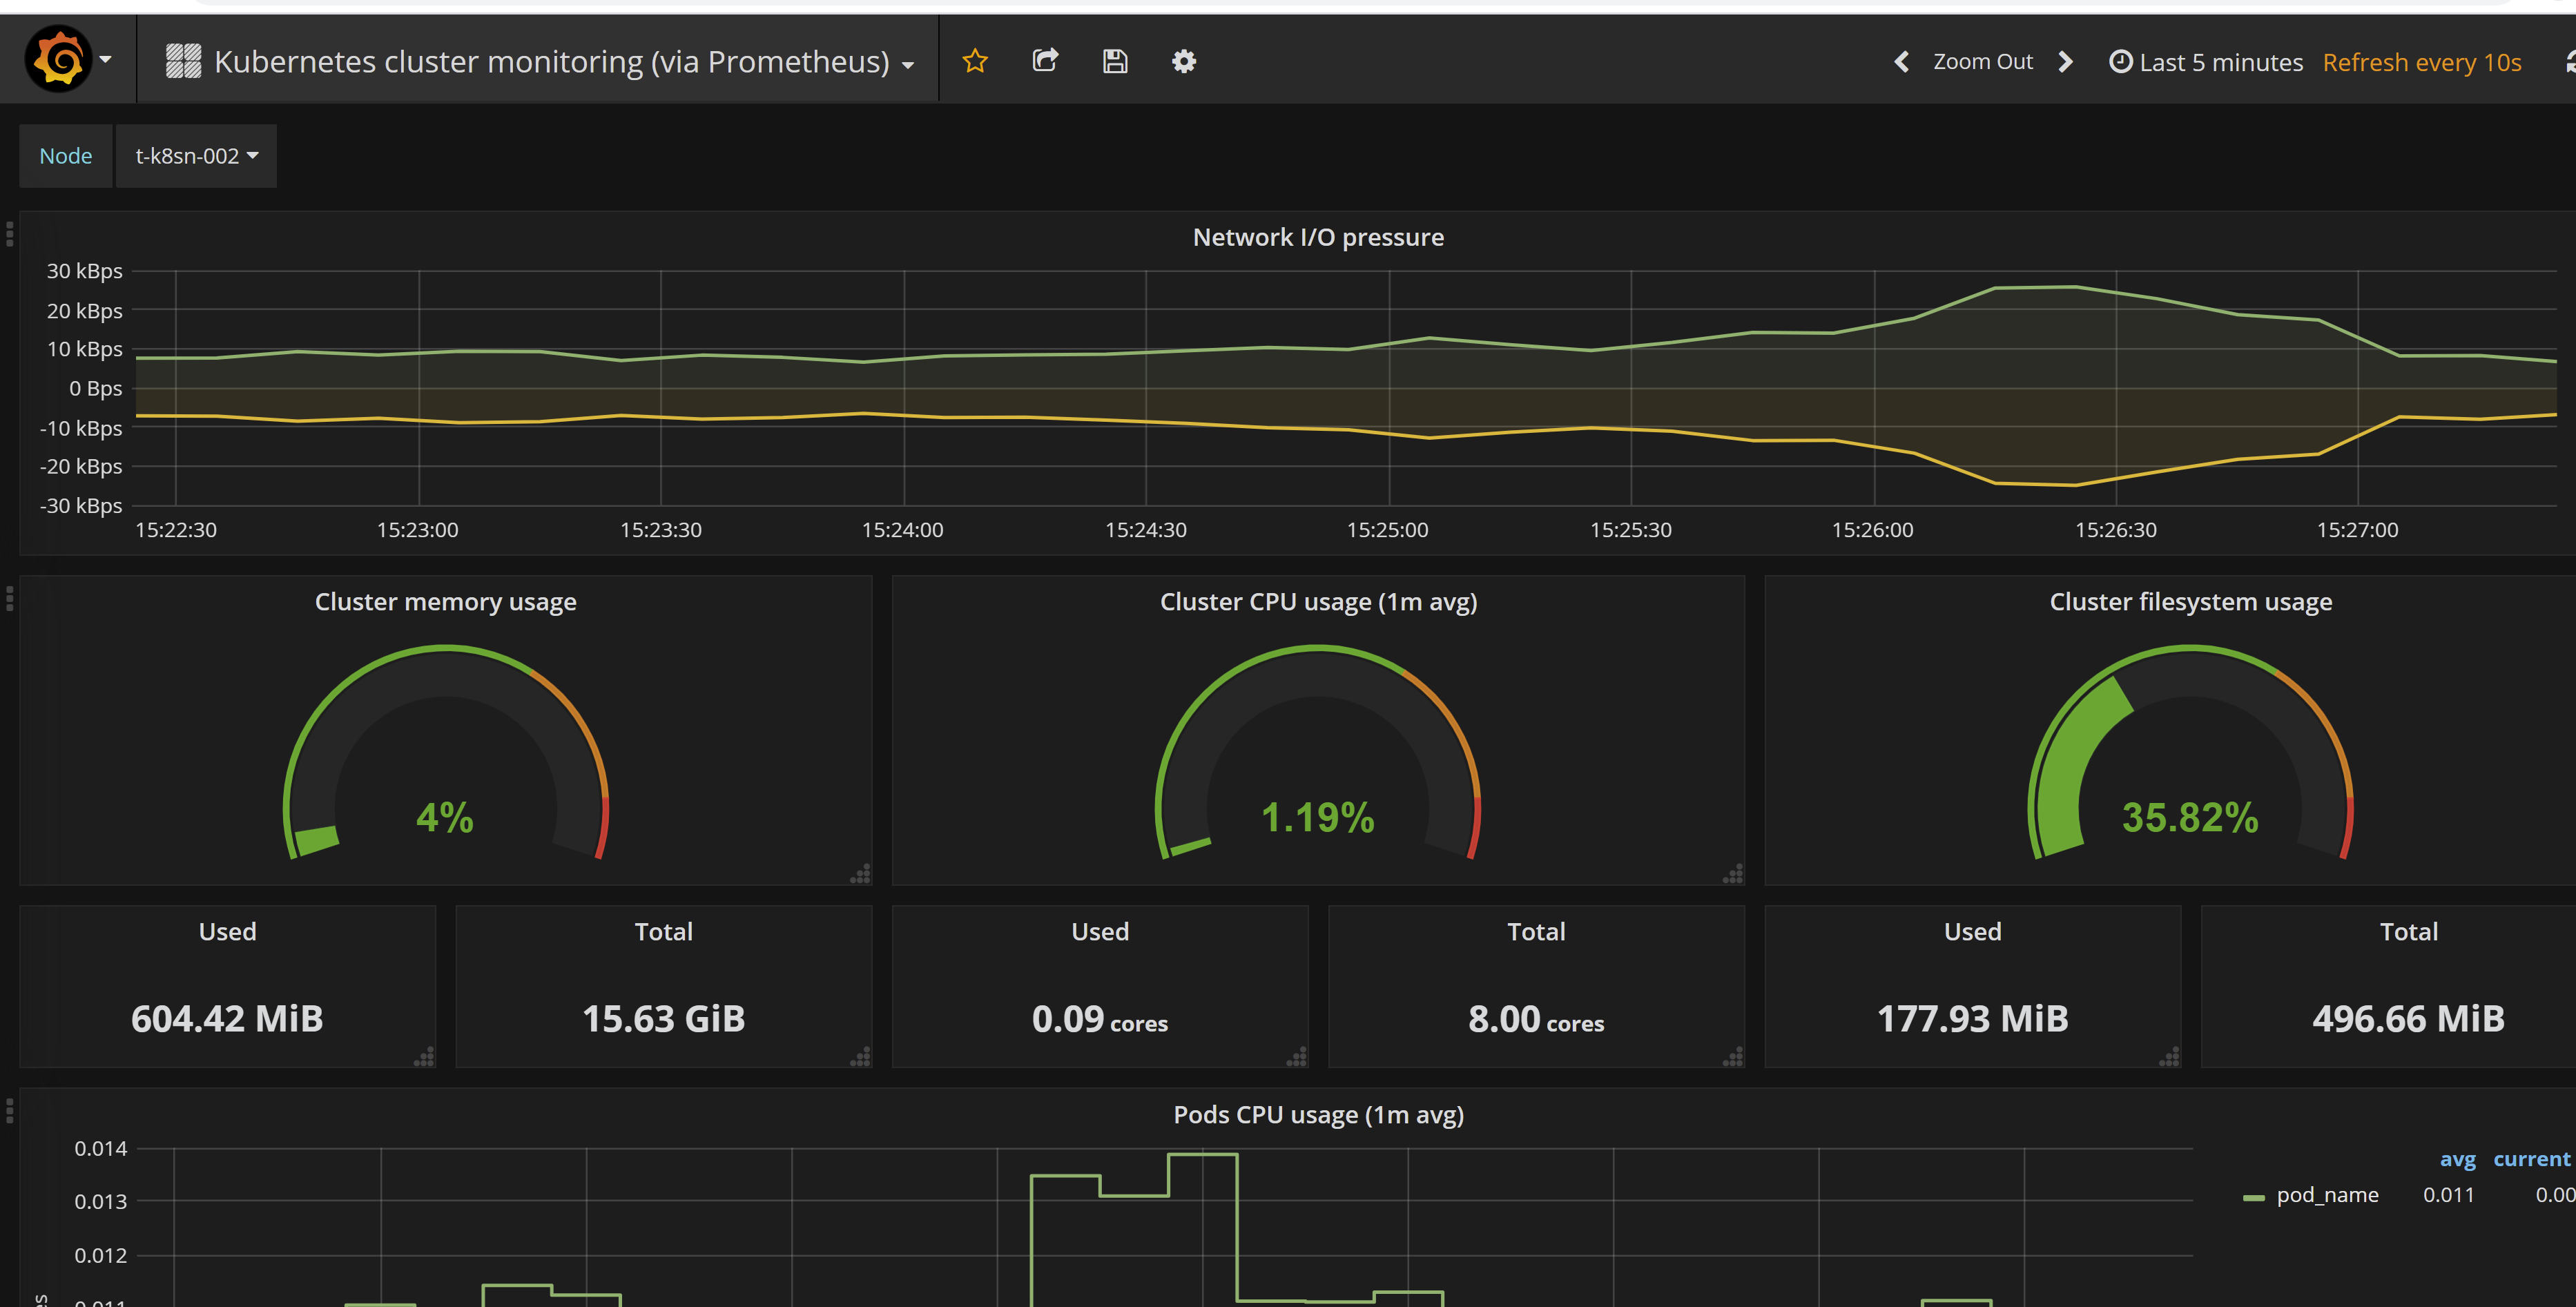Open the Pods CPU row menu handle
This screenshot has width=2576, height=1307.
pos(10,1110)
